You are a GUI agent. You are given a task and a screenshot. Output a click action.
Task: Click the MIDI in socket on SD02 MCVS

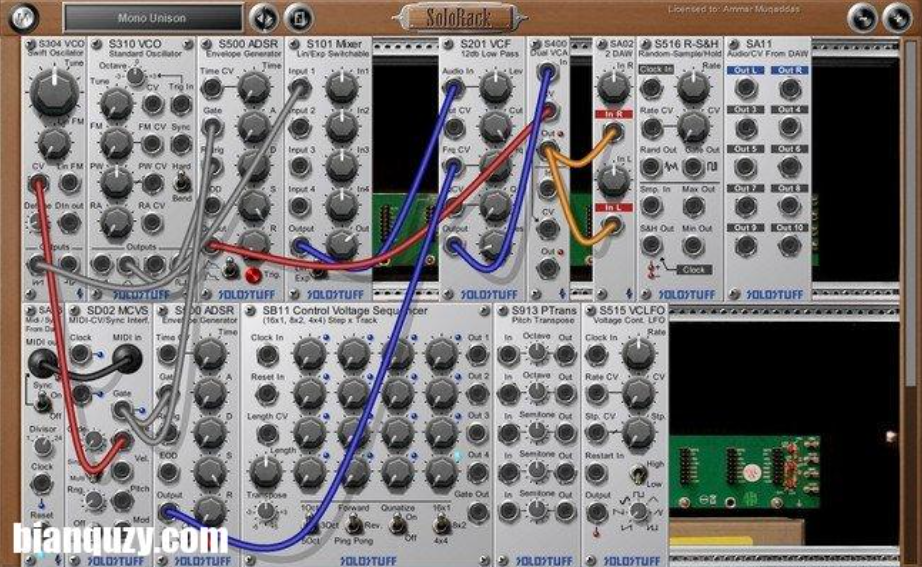(x=126, y=359)
